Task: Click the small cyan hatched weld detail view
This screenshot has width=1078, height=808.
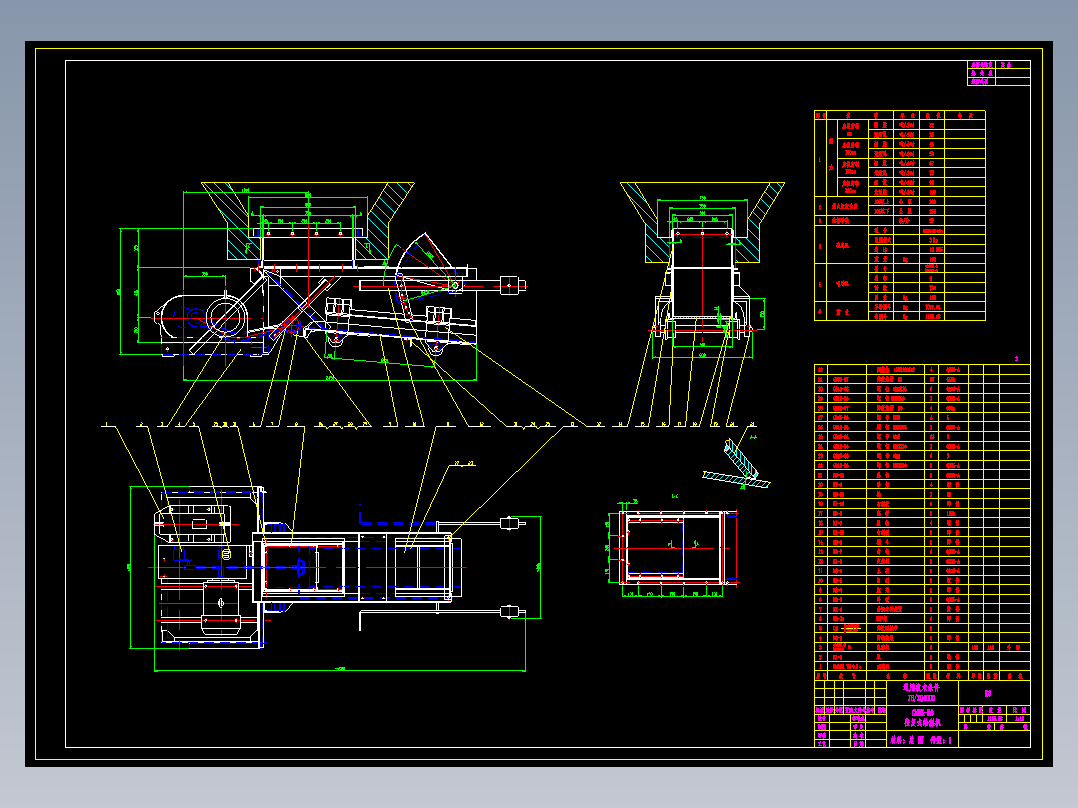Action: coord(736,466)
